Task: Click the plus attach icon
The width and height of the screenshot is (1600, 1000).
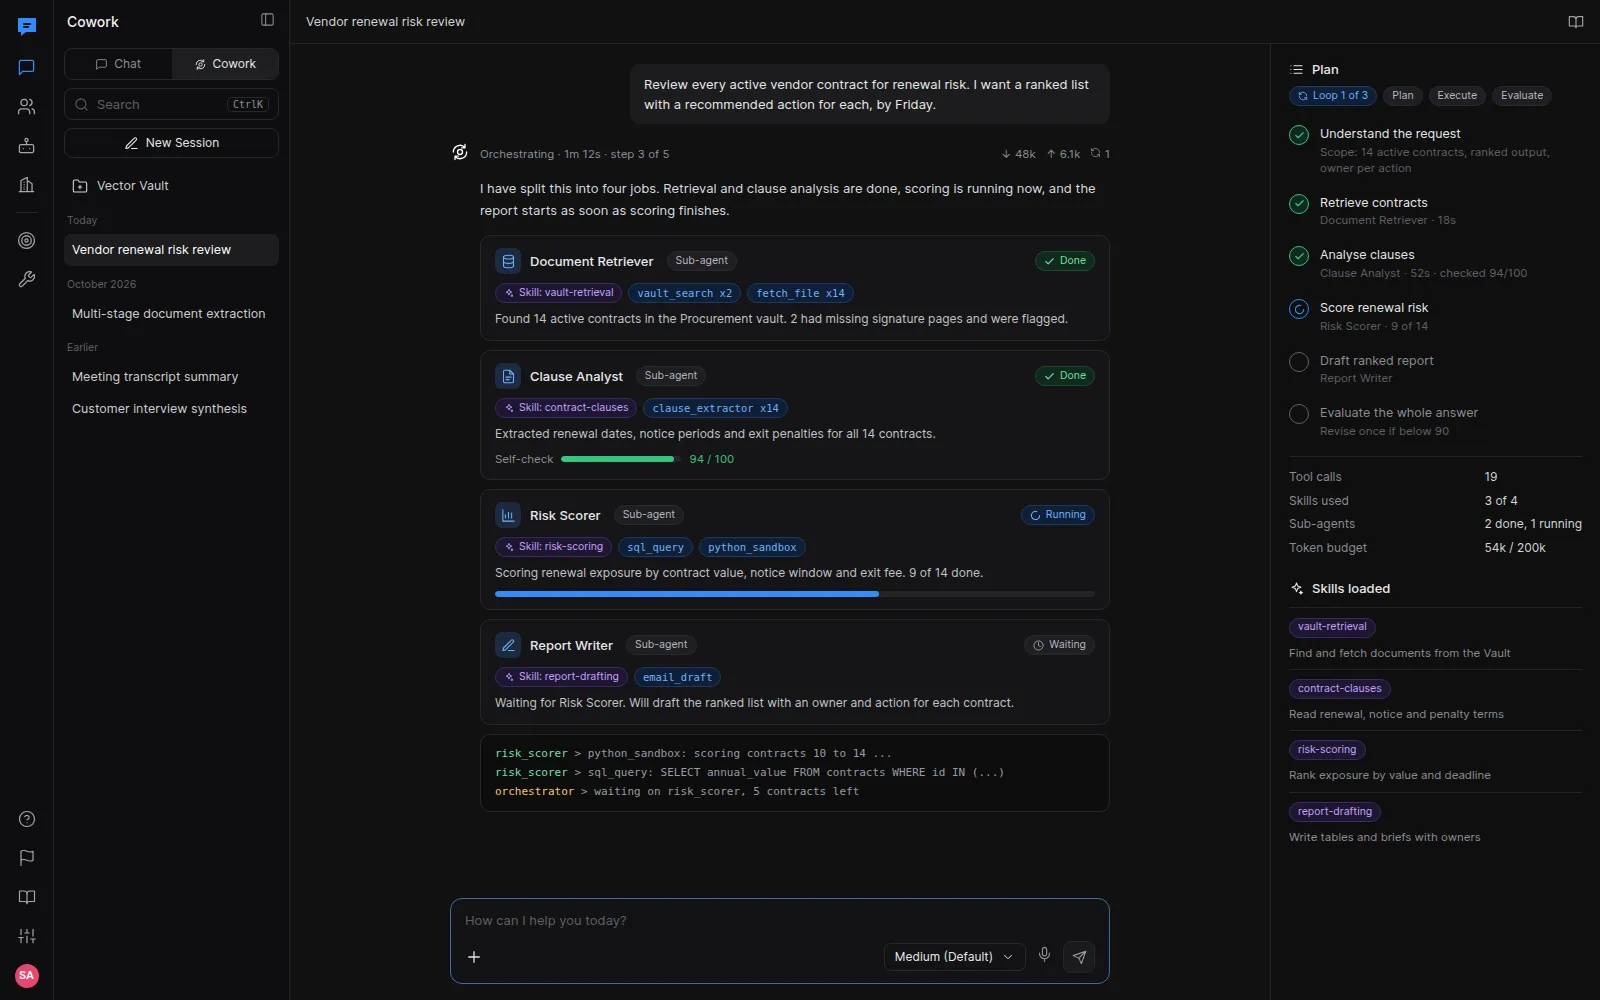Action: coord(474,957)
